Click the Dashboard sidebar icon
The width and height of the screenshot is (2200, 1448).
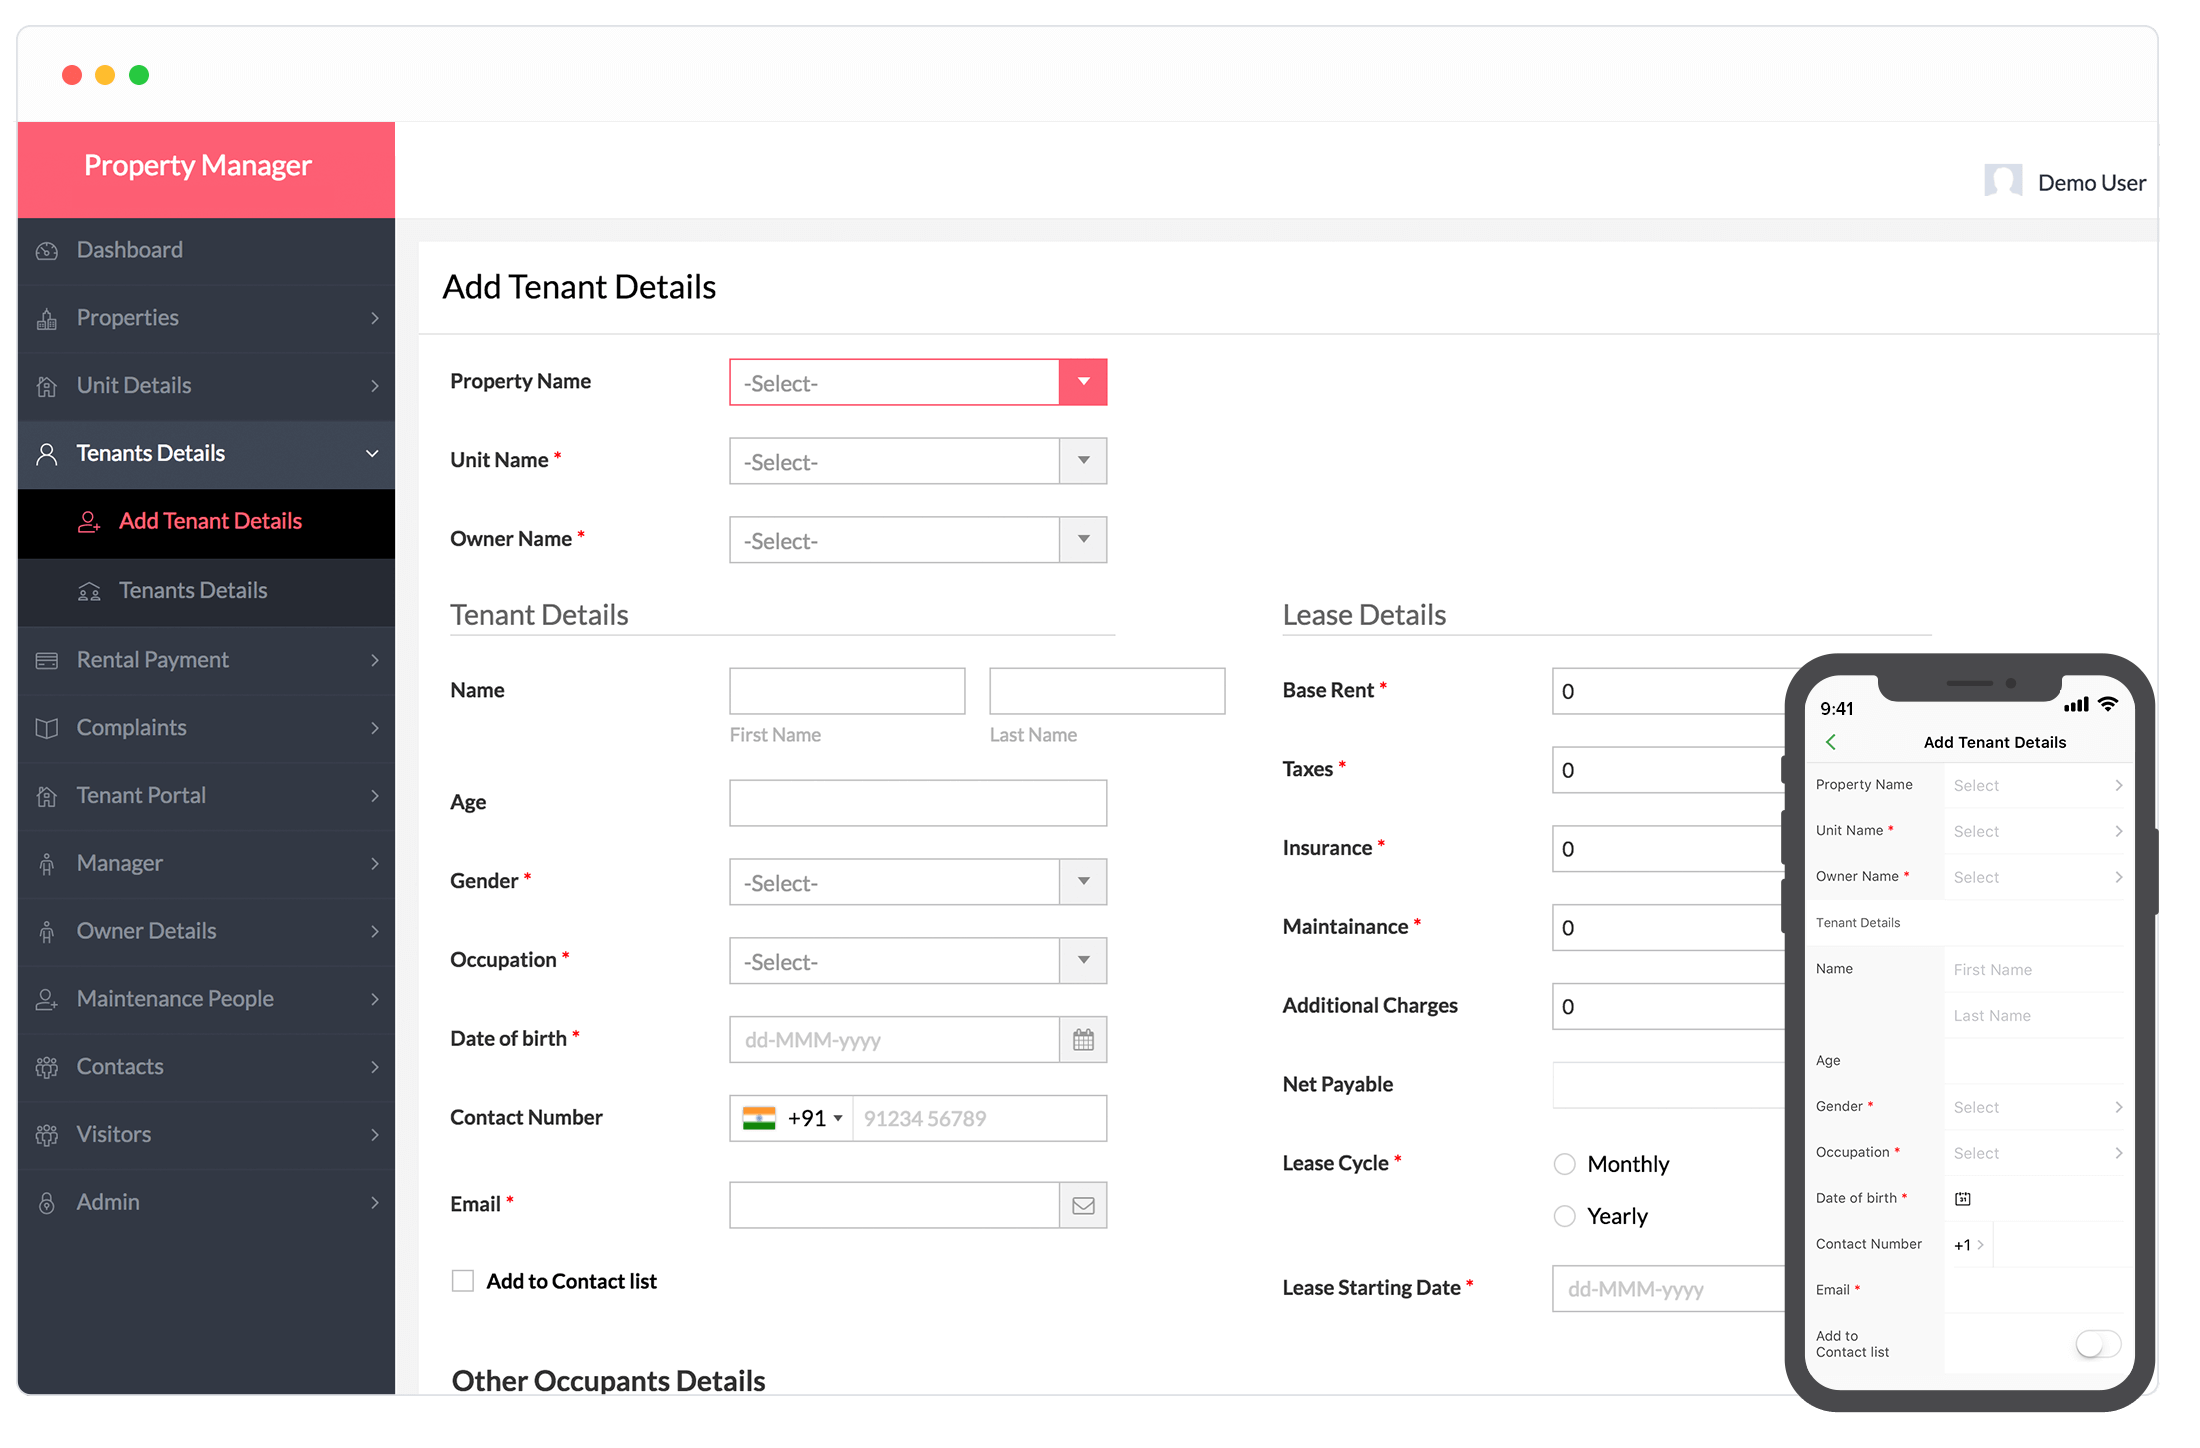[45, 249]
